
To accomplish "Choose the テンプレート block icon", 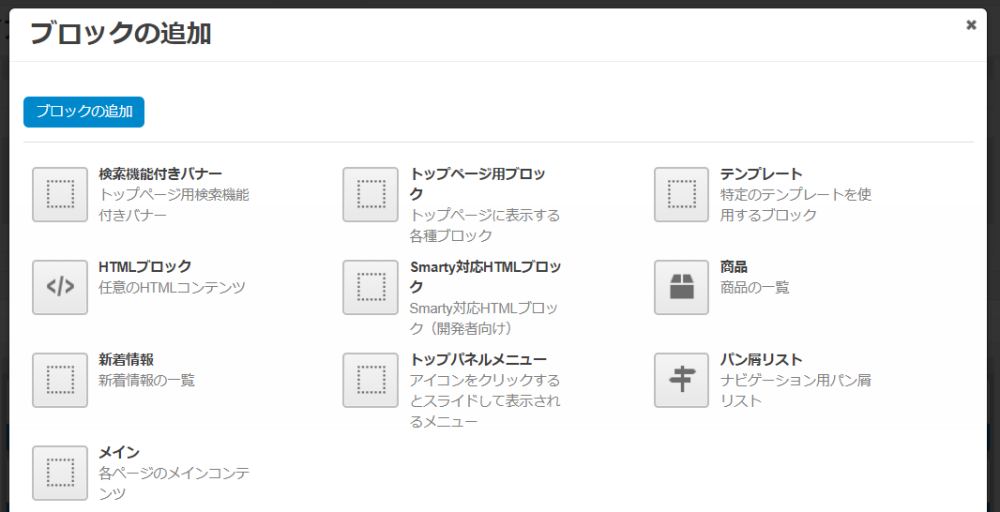I will point(682,194).
